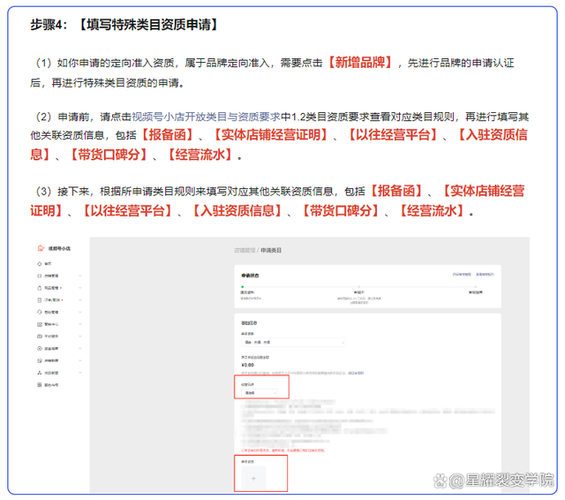Click 店铺管理 in the breadcrumb
The height and width of the screenshot is (500, 565).
tap(245, 250)
